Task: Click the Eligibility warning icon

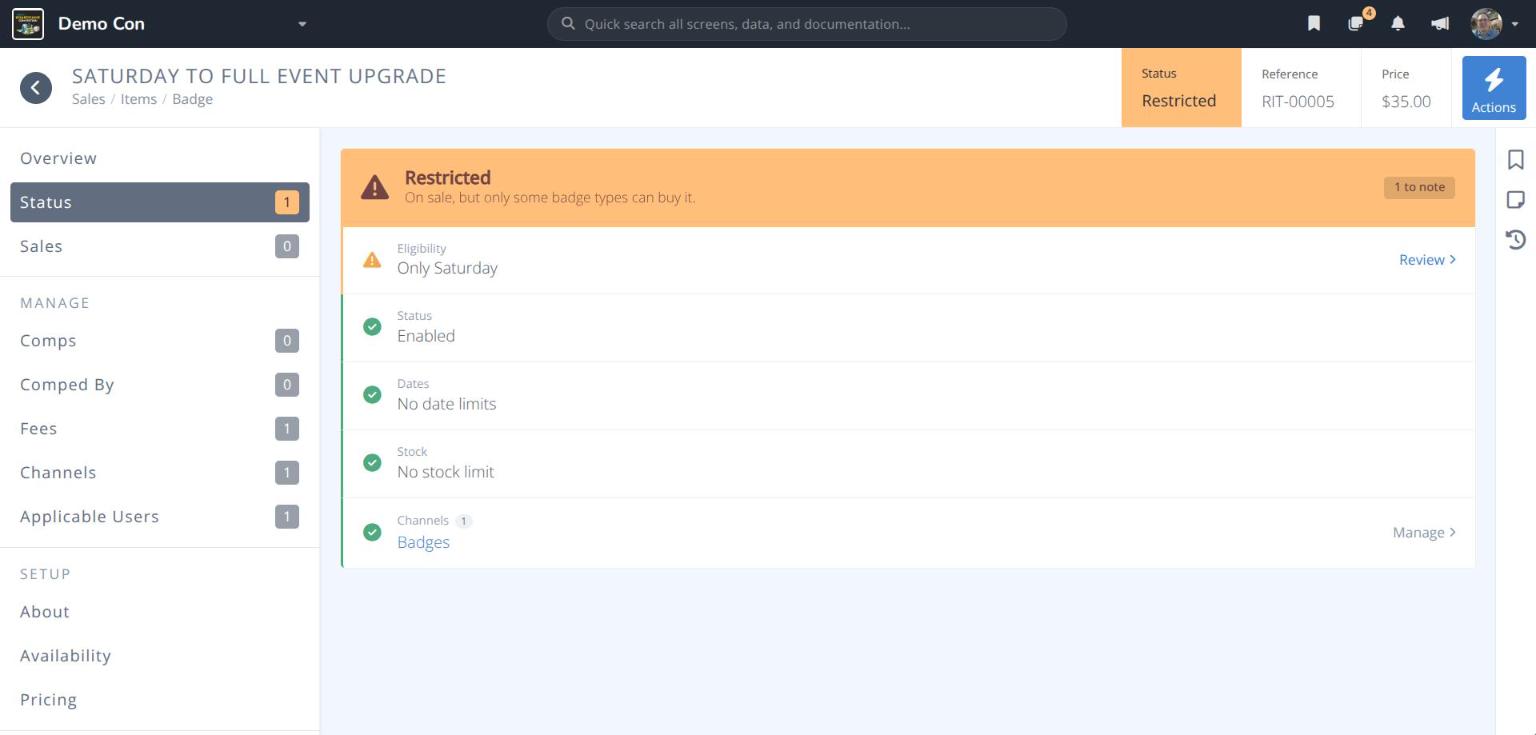Action: [372, 260]
